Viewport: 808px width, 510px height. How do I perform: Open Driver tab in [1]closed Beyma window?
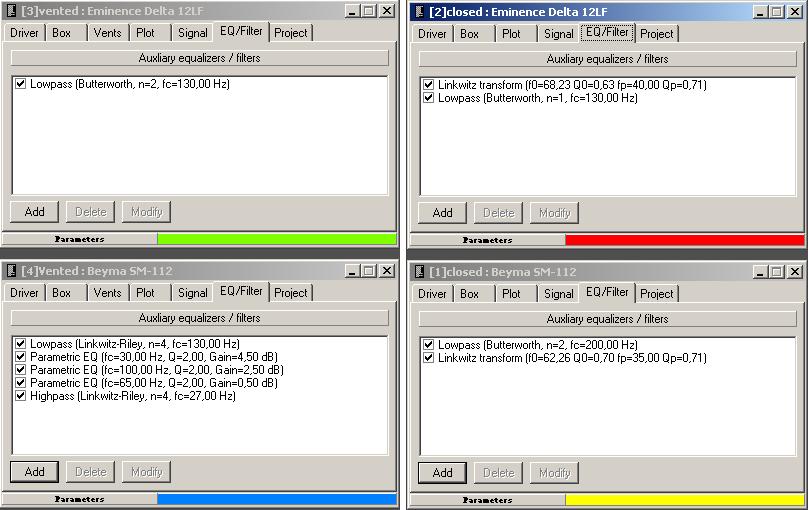(432, 294)
